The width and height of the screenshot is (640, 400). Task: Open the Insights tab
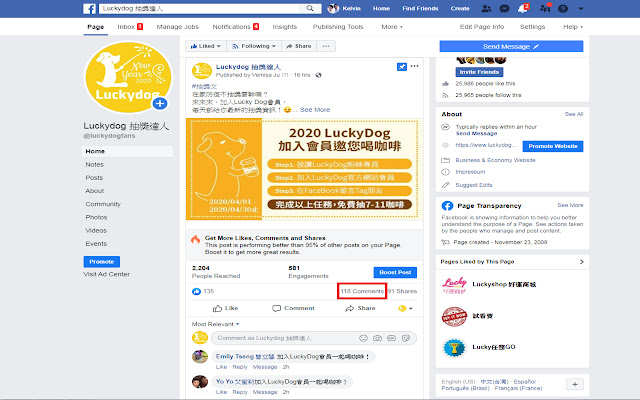coord(284,27)
